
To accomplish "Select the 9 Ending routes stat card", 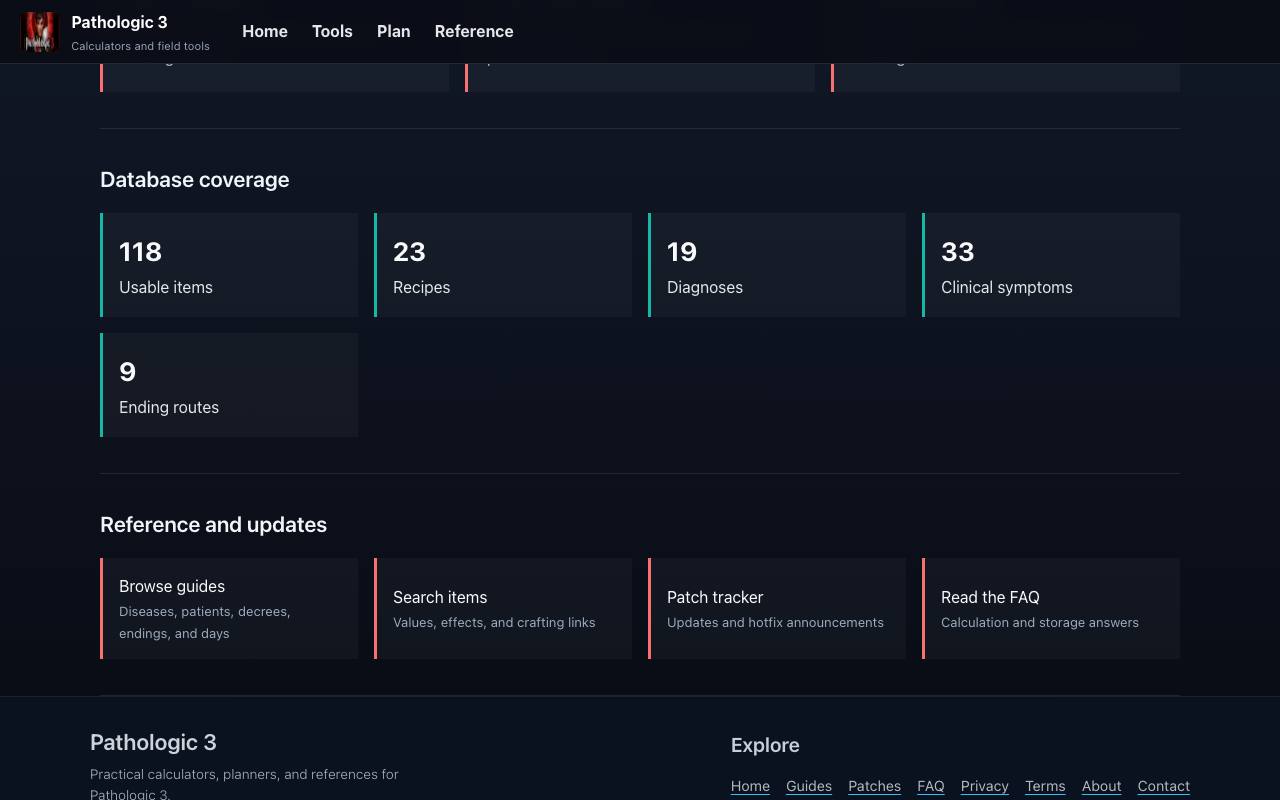I will tap(229, 385).
